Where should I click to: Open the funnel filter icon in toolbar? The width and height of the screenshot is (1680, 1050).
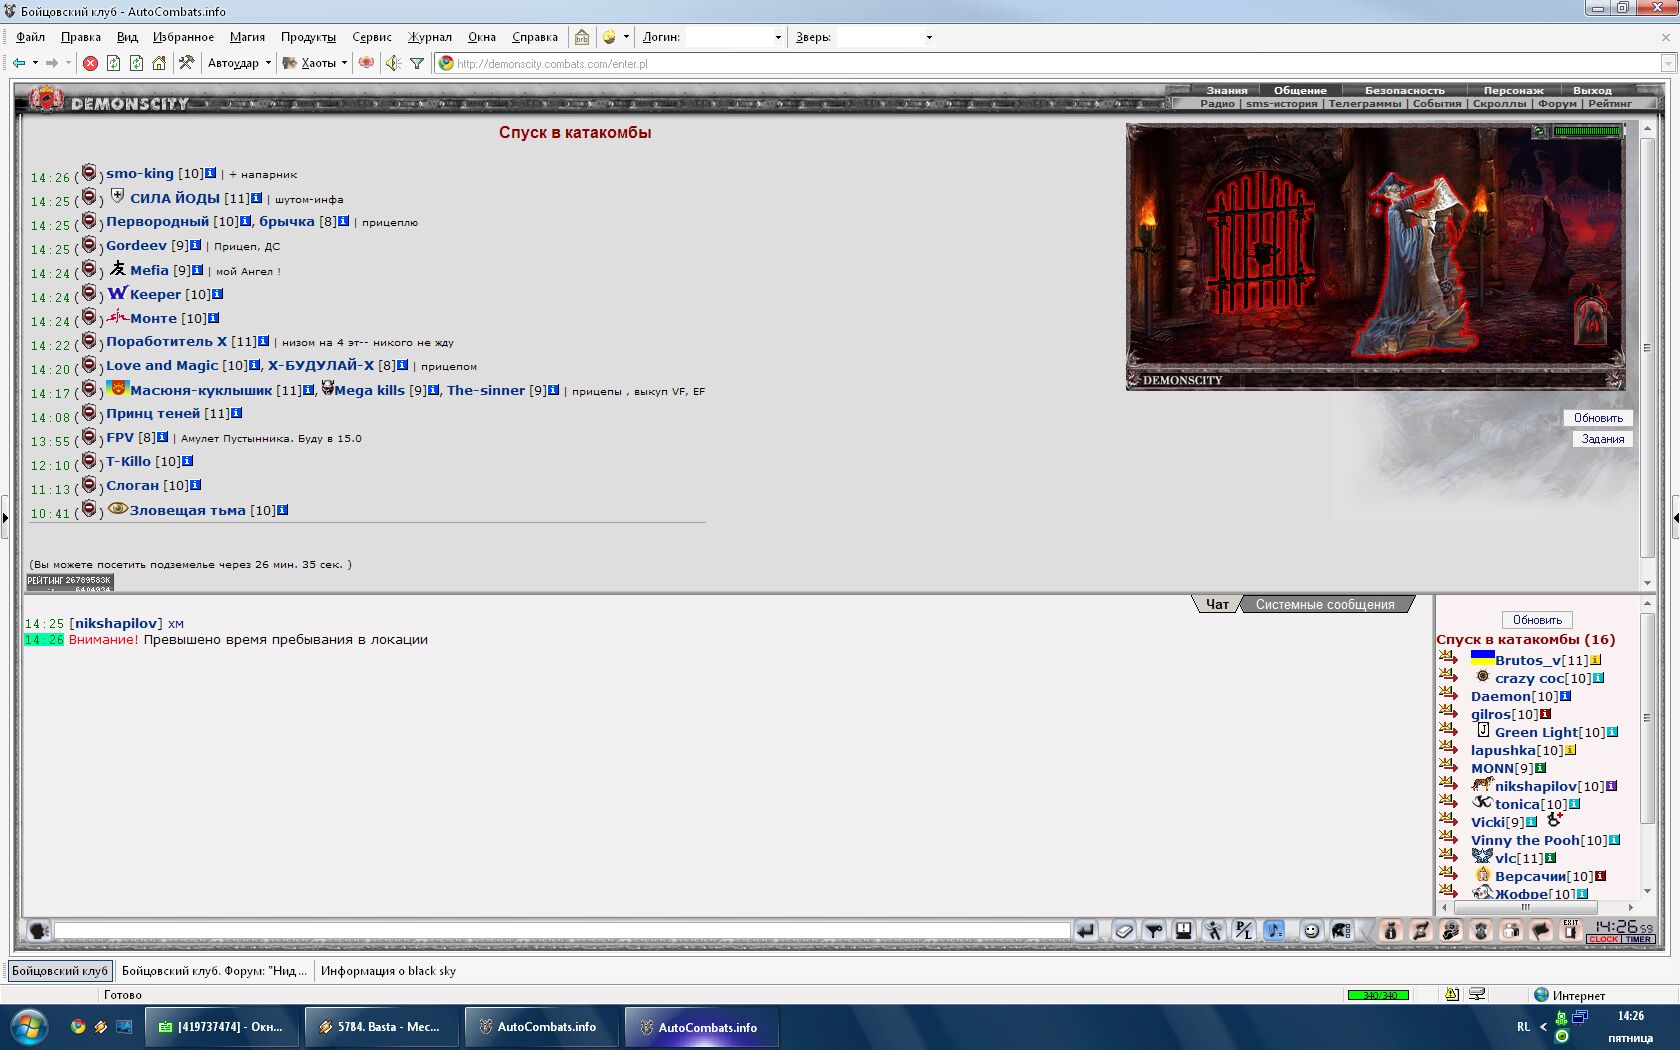417,63
